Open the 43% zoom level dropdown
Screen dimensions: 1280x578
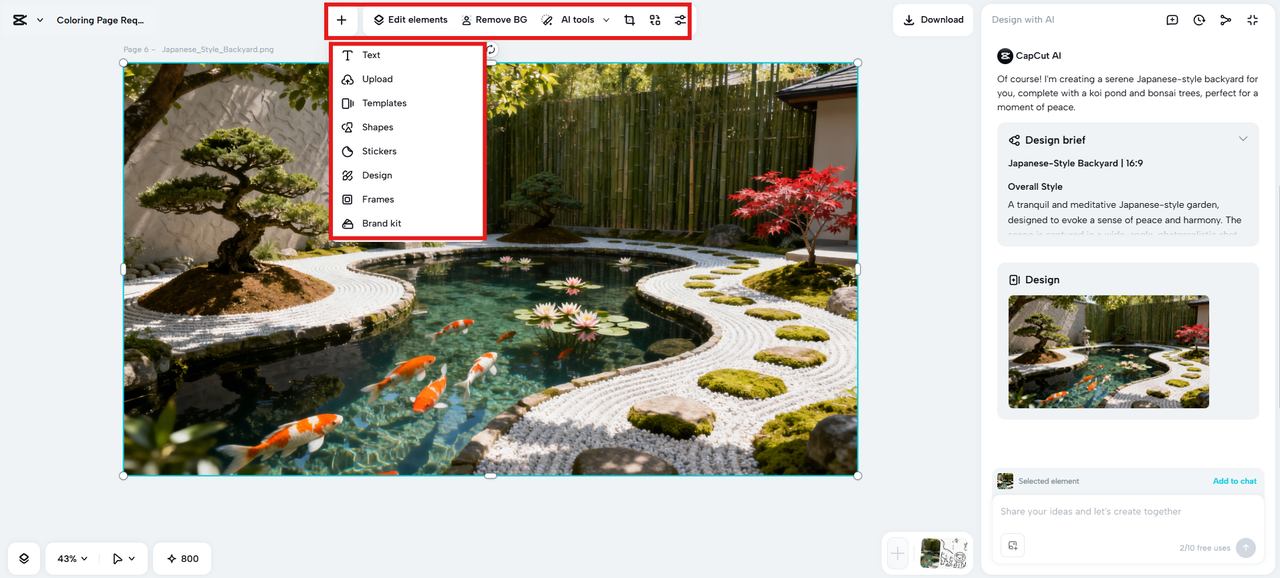tap(71, 558)
